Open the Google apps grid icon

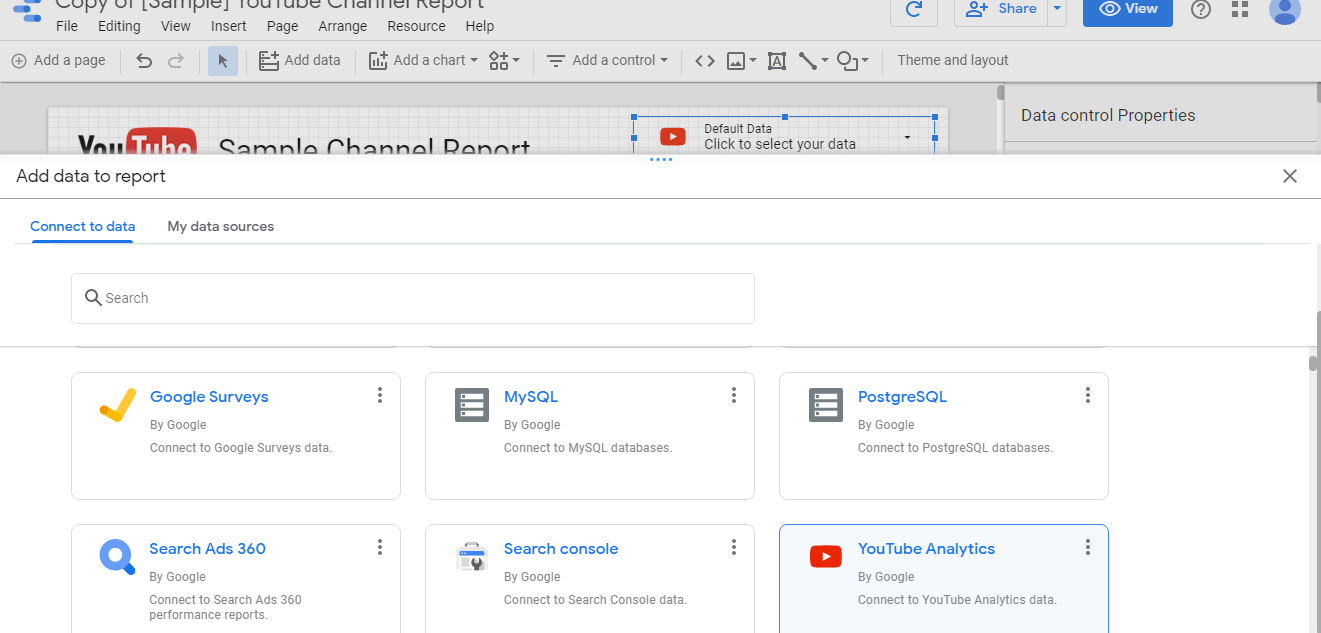pyautogui.click(x=1240, y=10)
